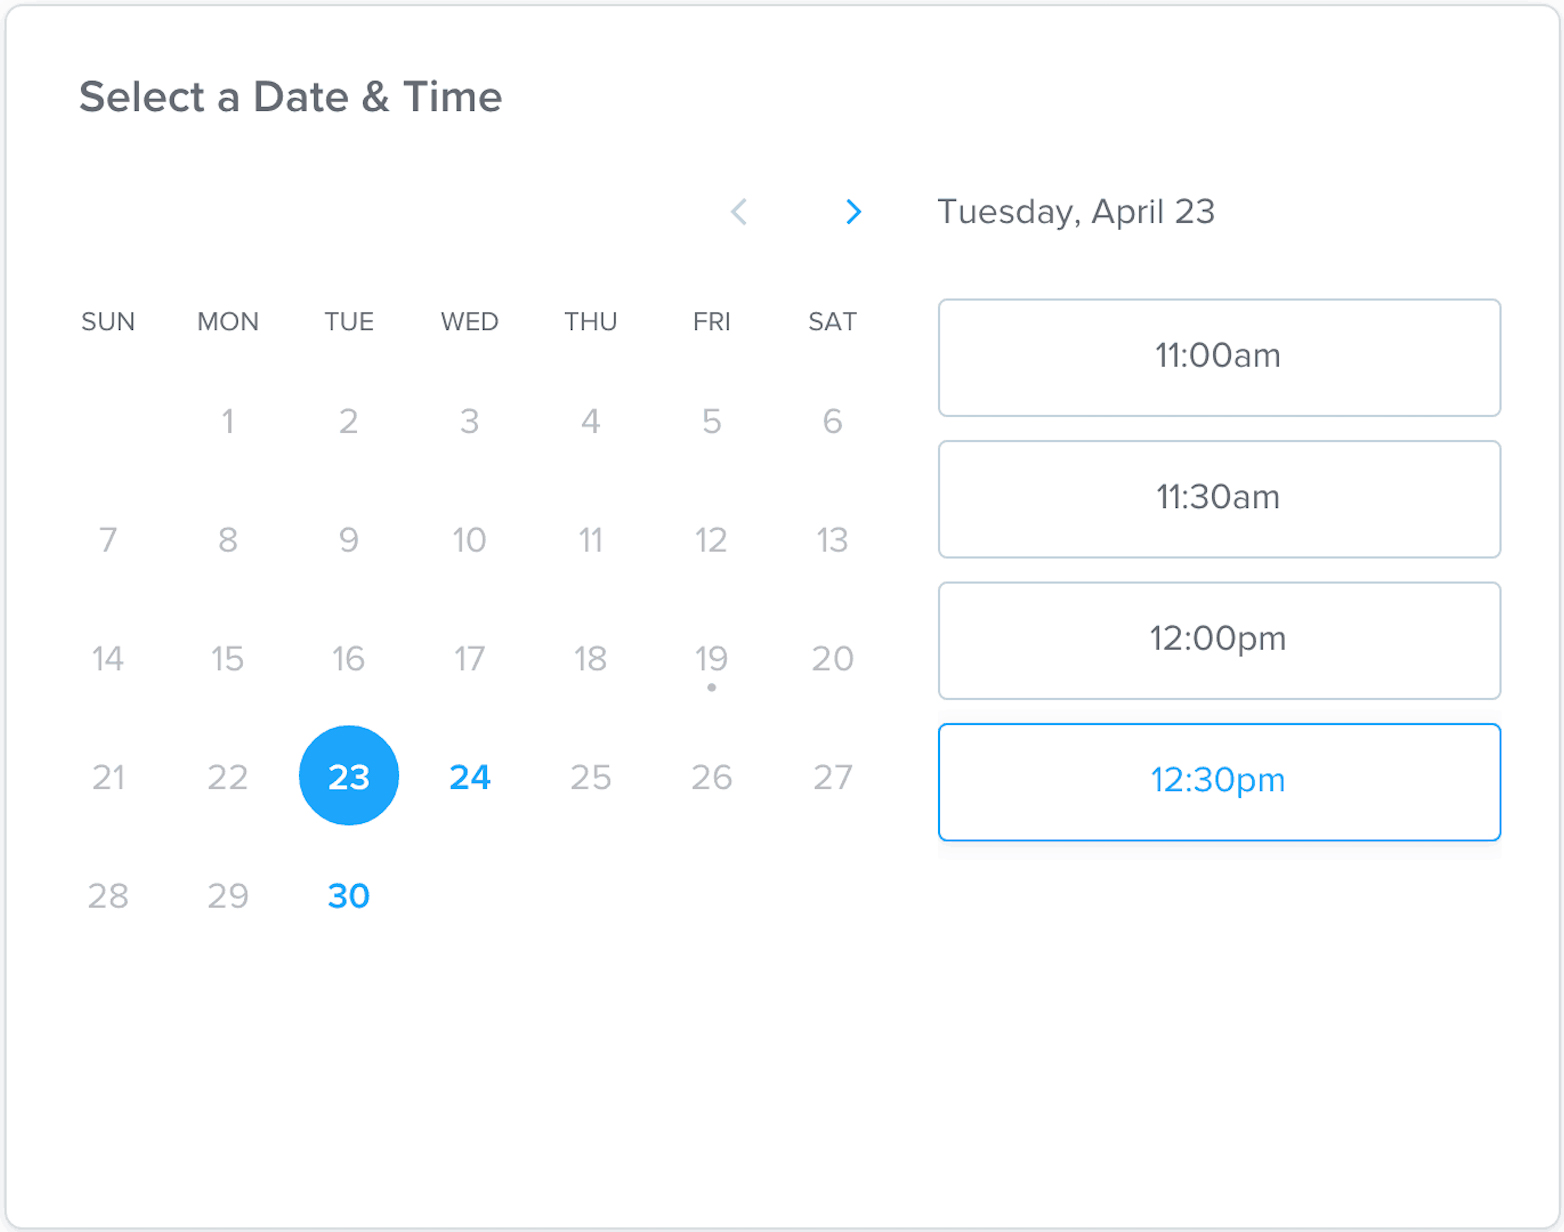Click date 28 in the calendar

(108, 896)
